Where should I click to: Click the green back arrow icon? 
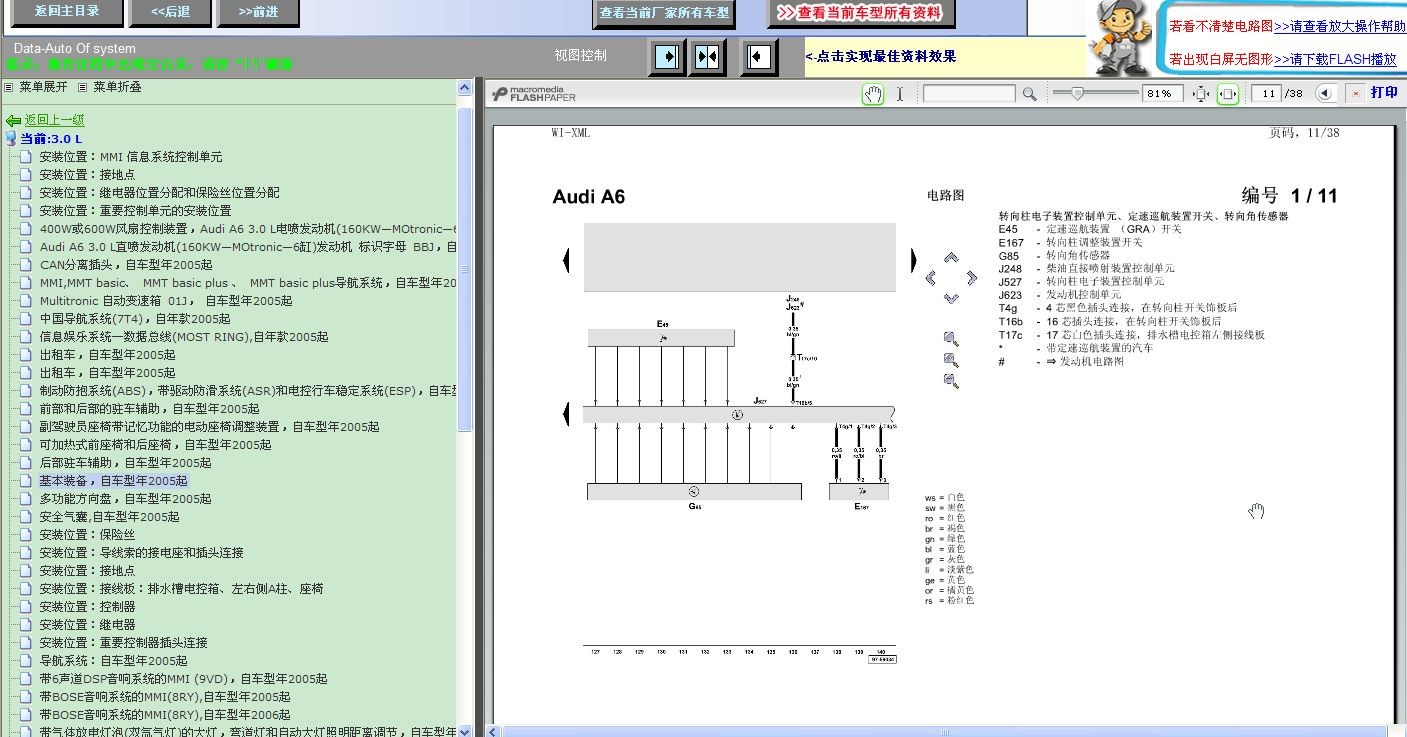[x=13, y=121]
